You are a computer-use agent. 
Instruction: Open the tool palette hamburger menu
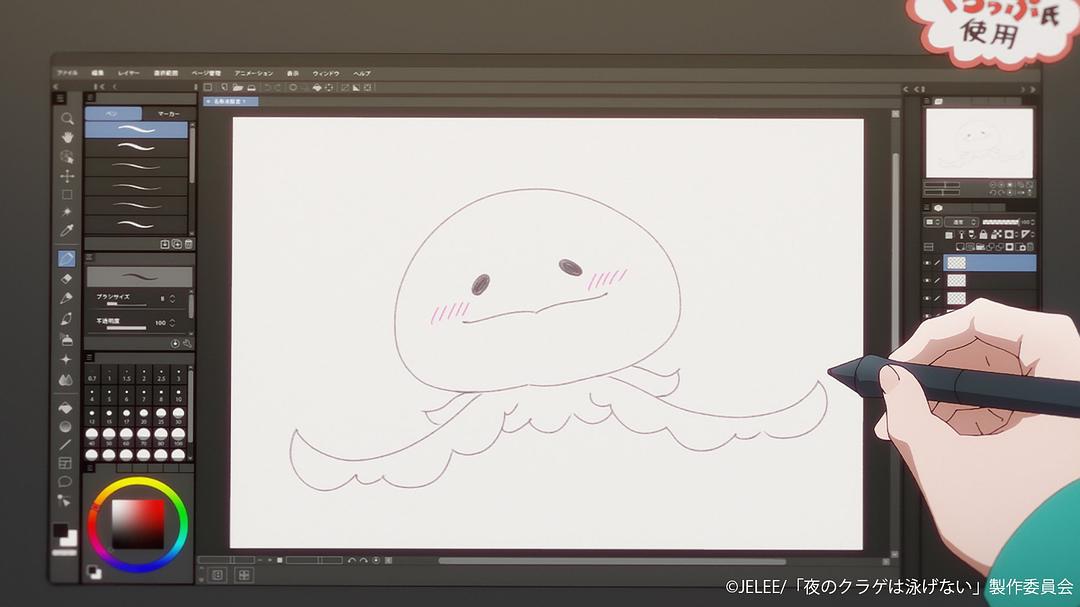tap(61, 99)
